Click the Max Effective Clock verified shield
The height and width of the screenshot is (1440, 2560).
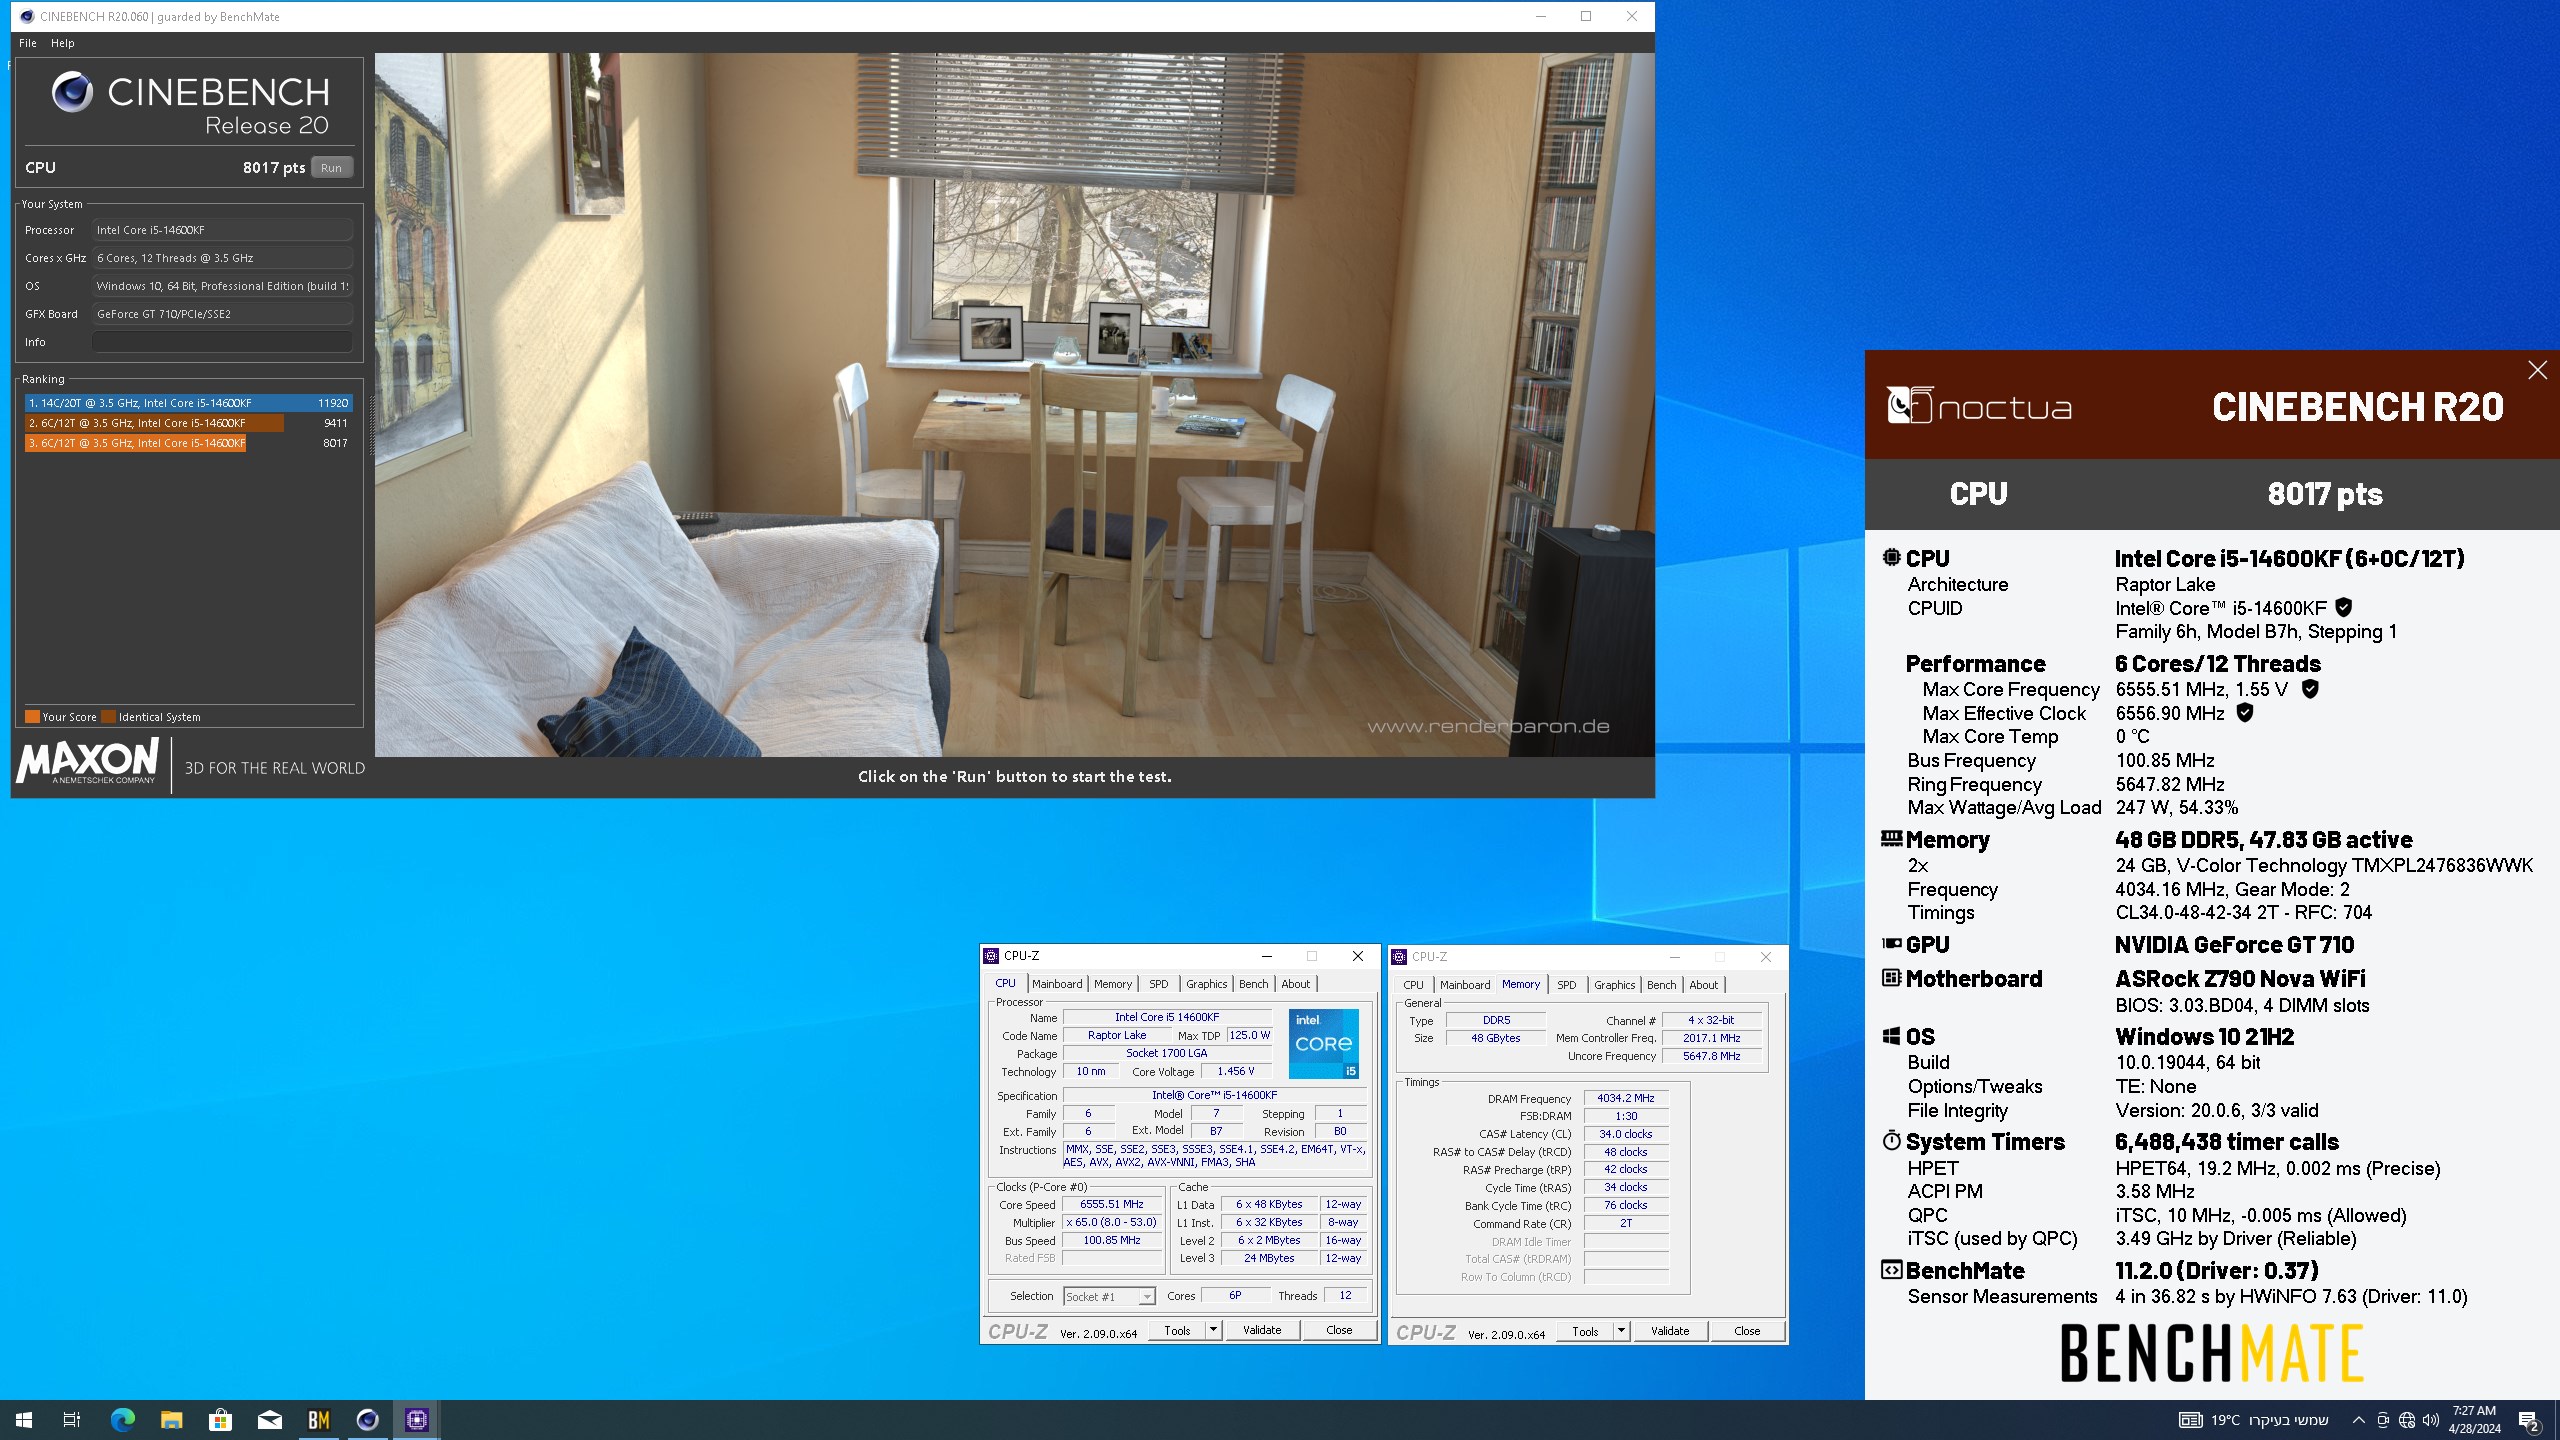tap(2245, 712)
